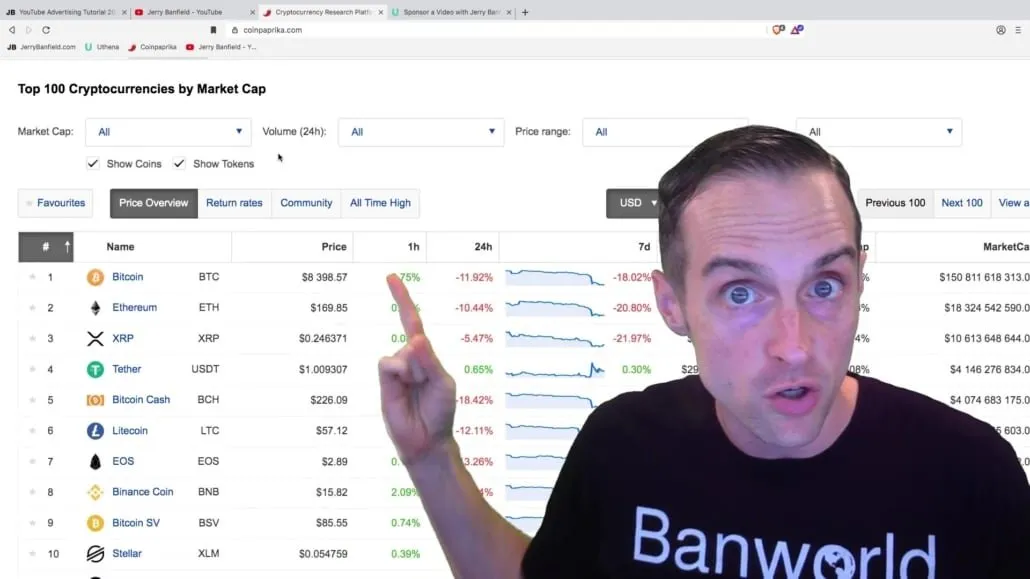Sort by the rank # column arrow

(x=67, y=247)
